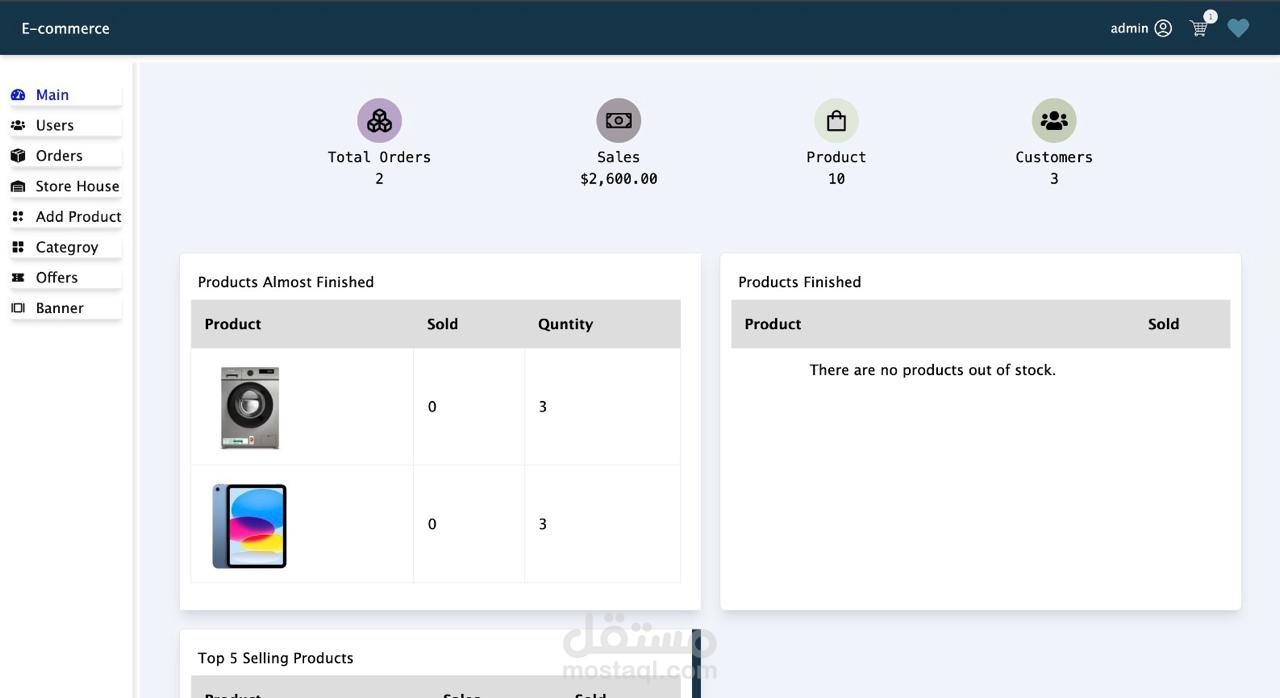
Task: Click the iPad tablet product thumbnail
Action: coord(250,526)
